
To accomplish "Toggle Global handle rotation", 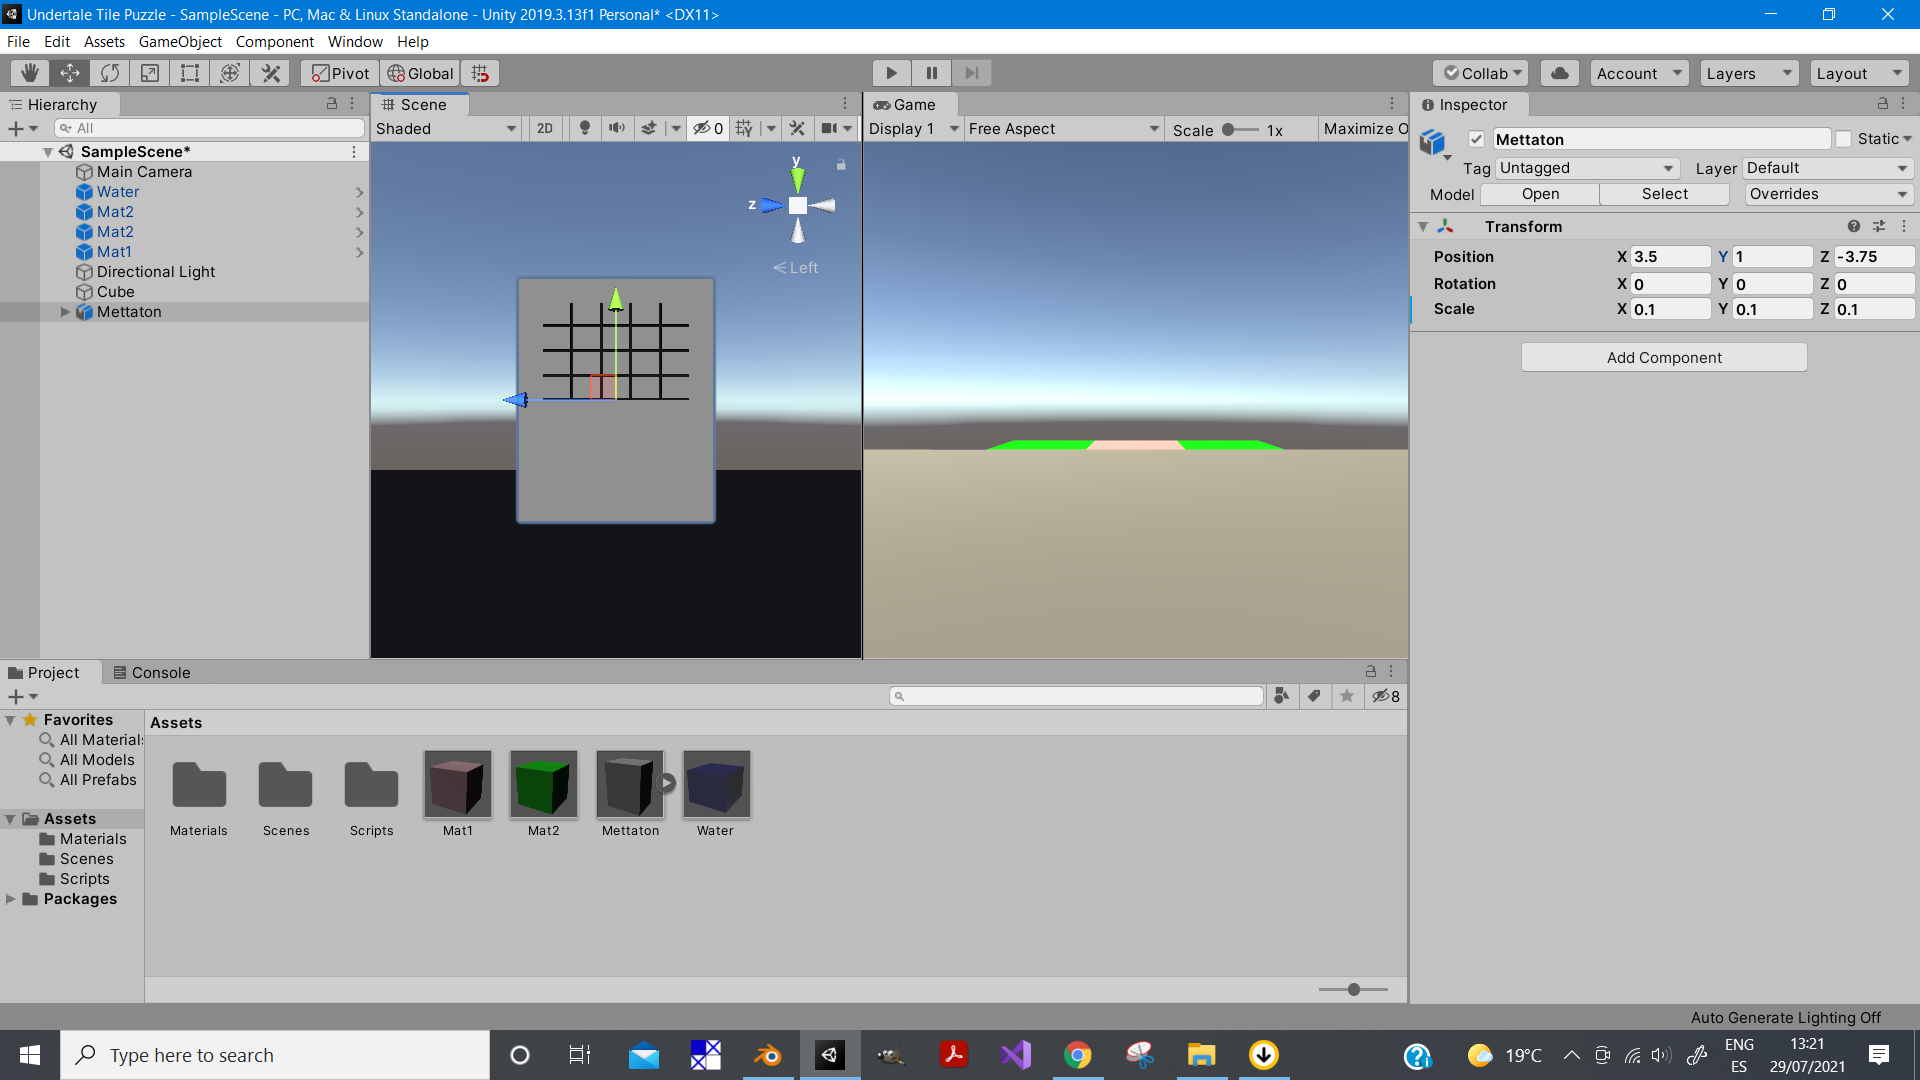I will point(420,73).
